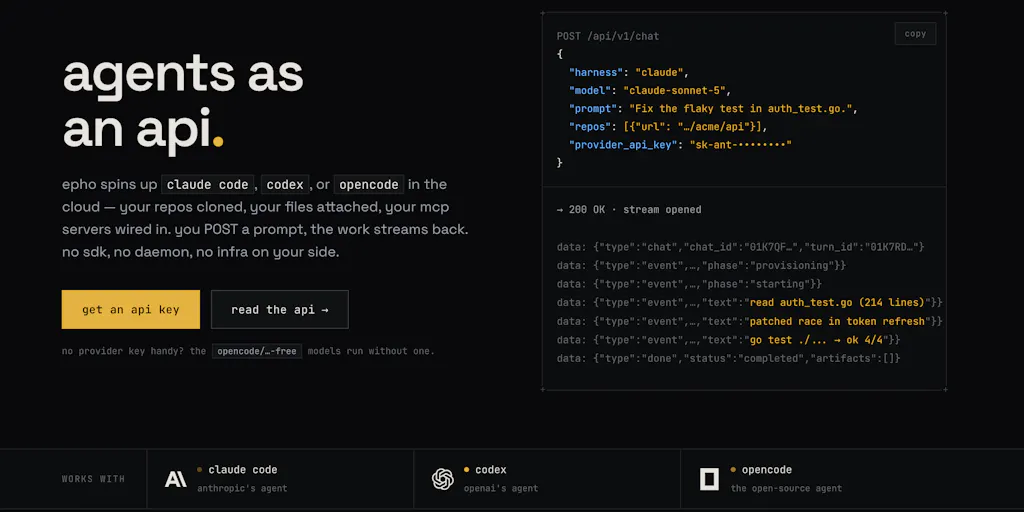Click the "claude code" inline code chip
Viewport: 1024px width, 512px height.
point(208,185)
